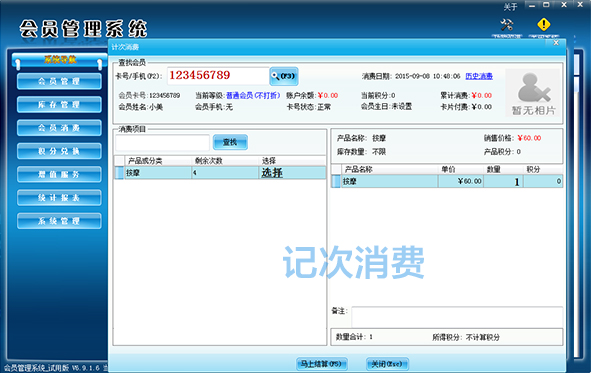Click the 剩余次数 value 4 cell
591x373 pixels.
pyautogui.click(x=225, y=173)
